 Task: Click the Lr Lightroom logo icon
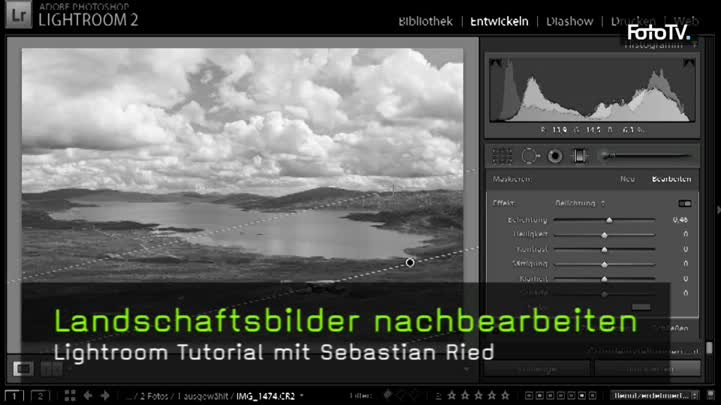[19, 14]
